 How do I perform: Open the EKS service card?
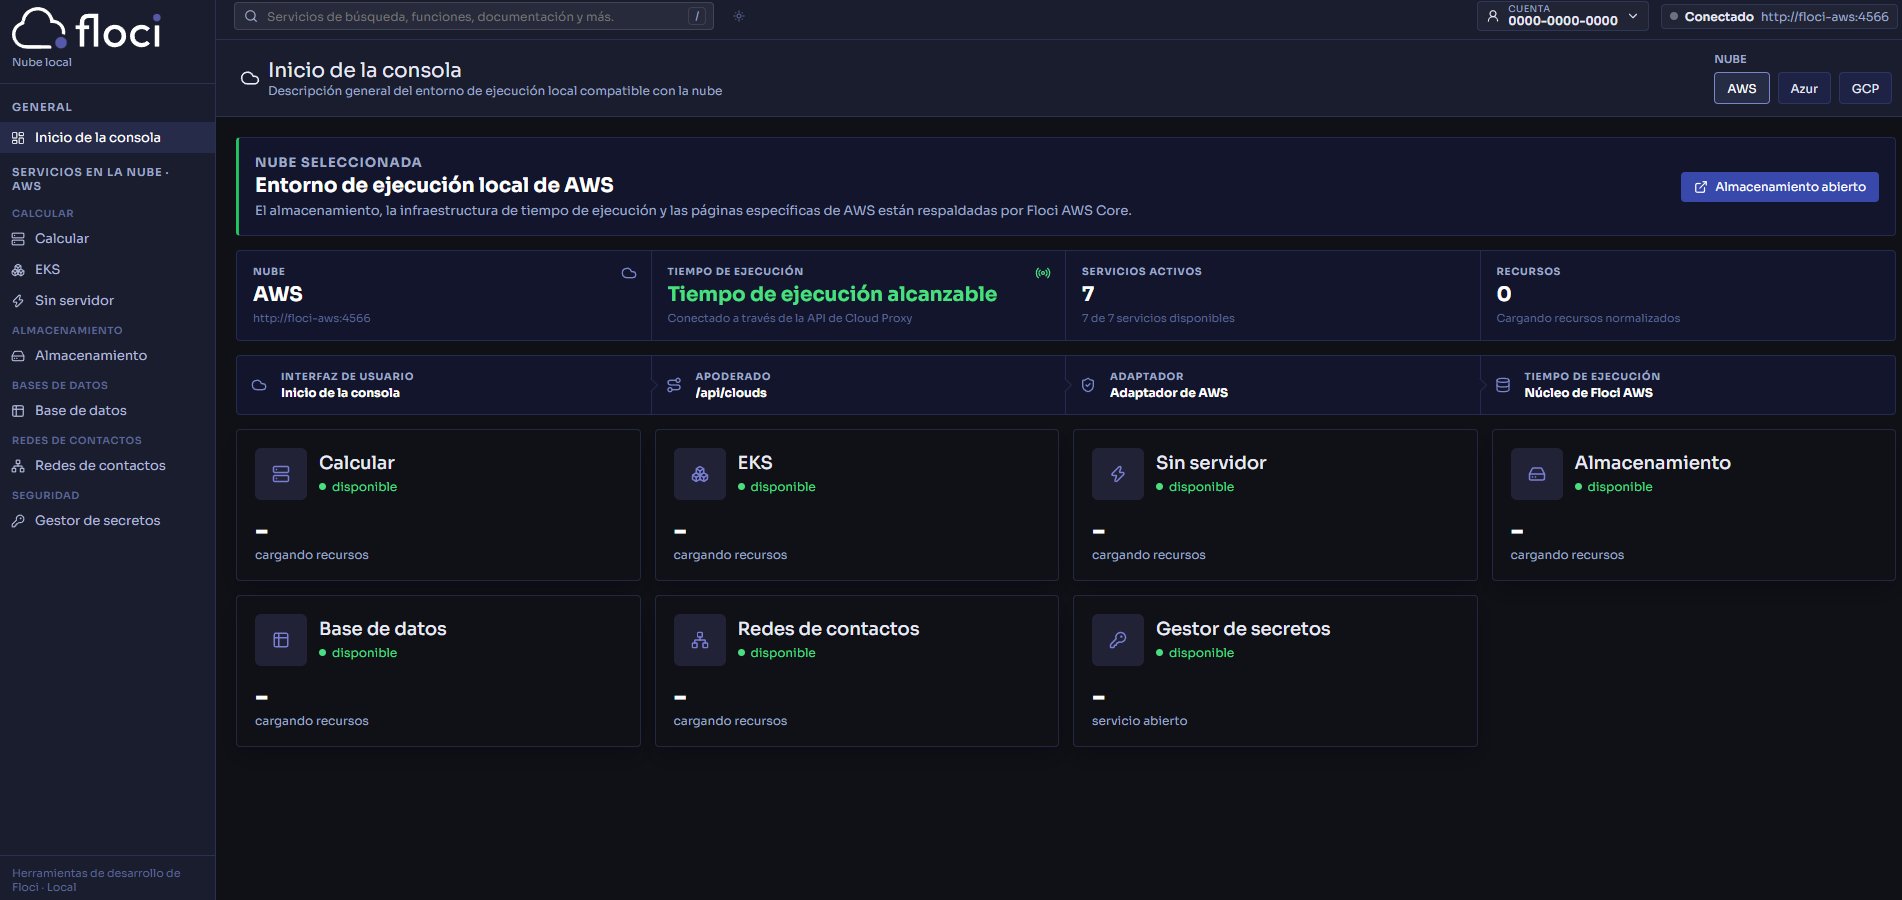857,505
